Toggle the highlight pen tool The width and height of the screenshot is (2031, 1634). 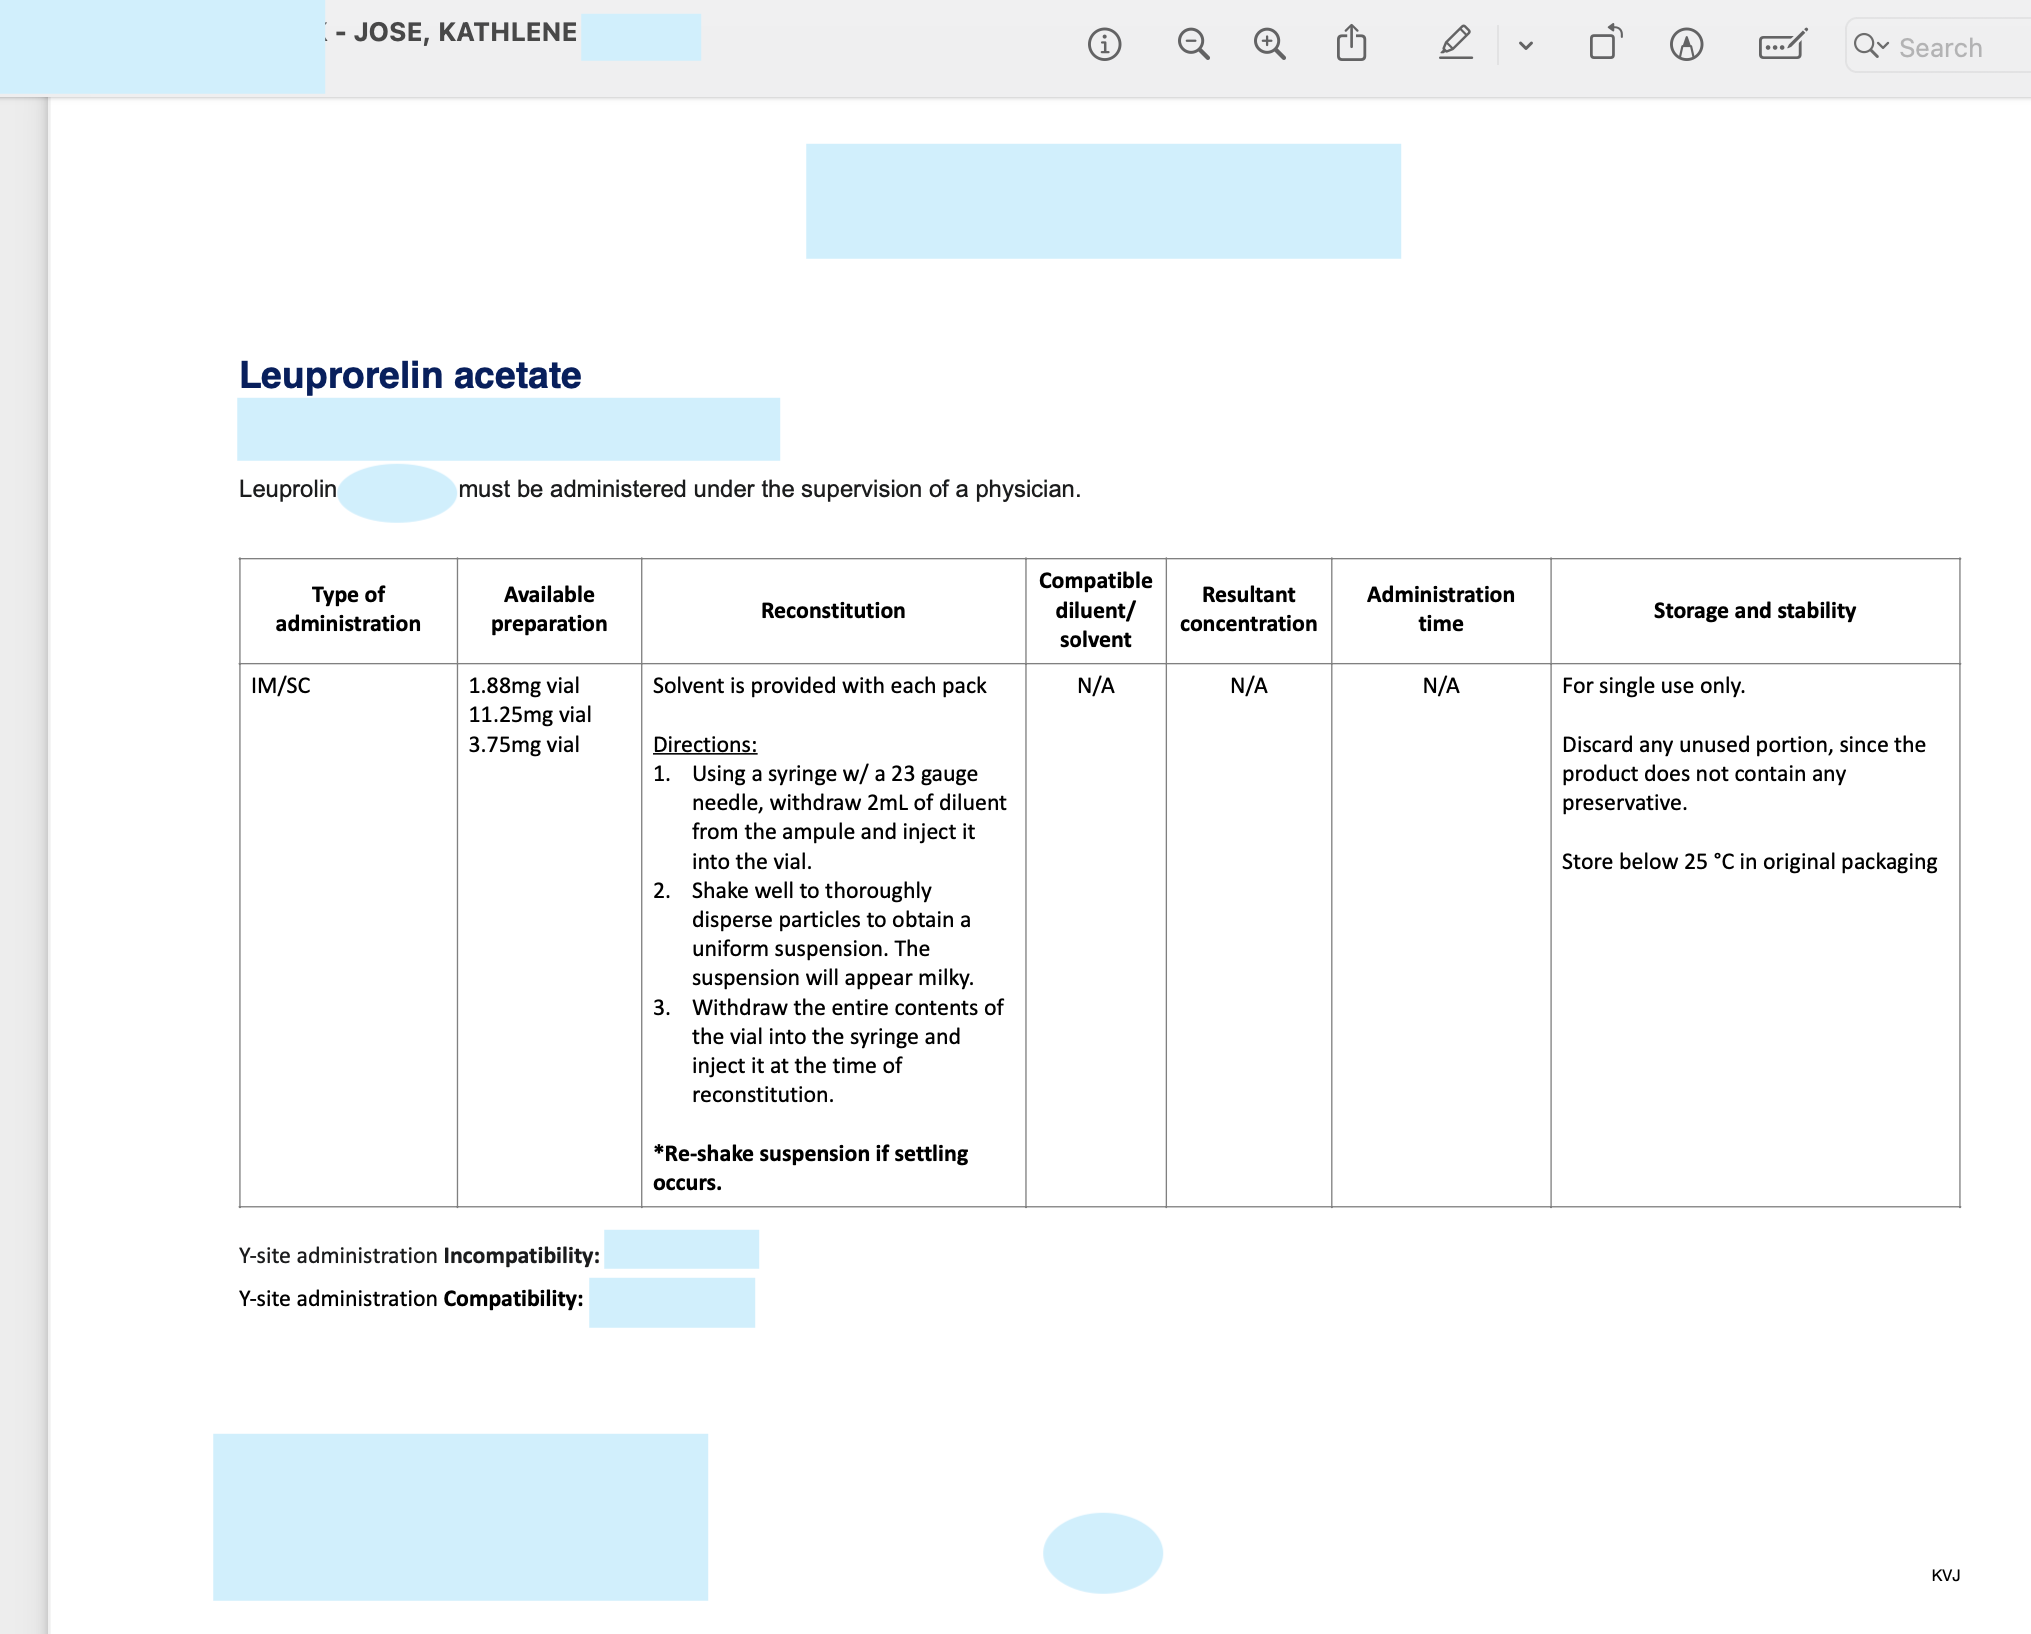(1455, 44)
